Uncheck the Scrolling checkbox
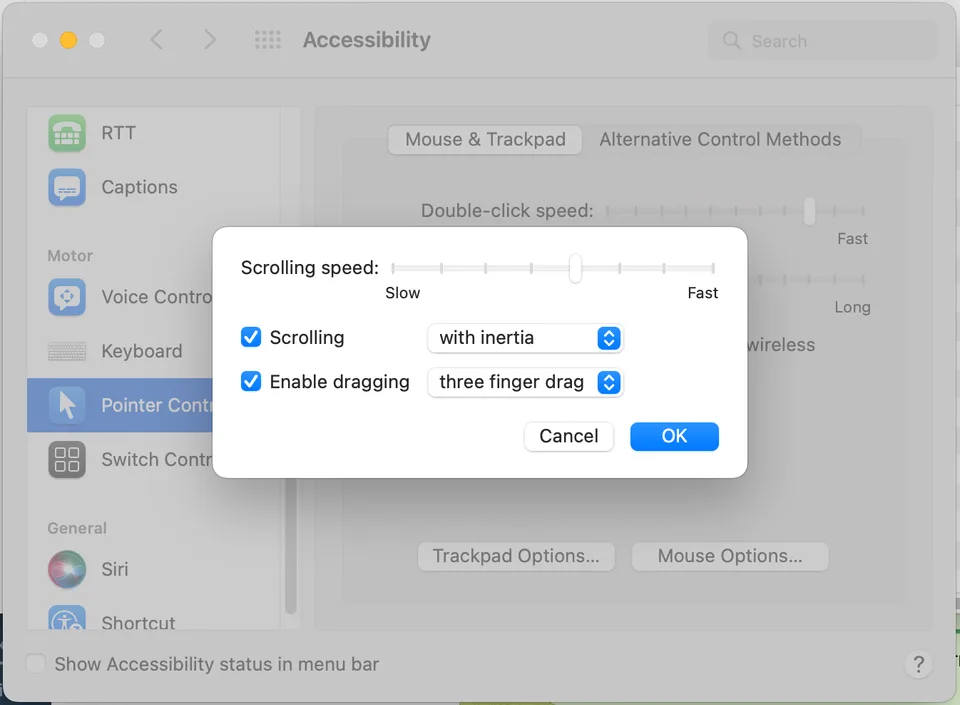 pos(252,338)
